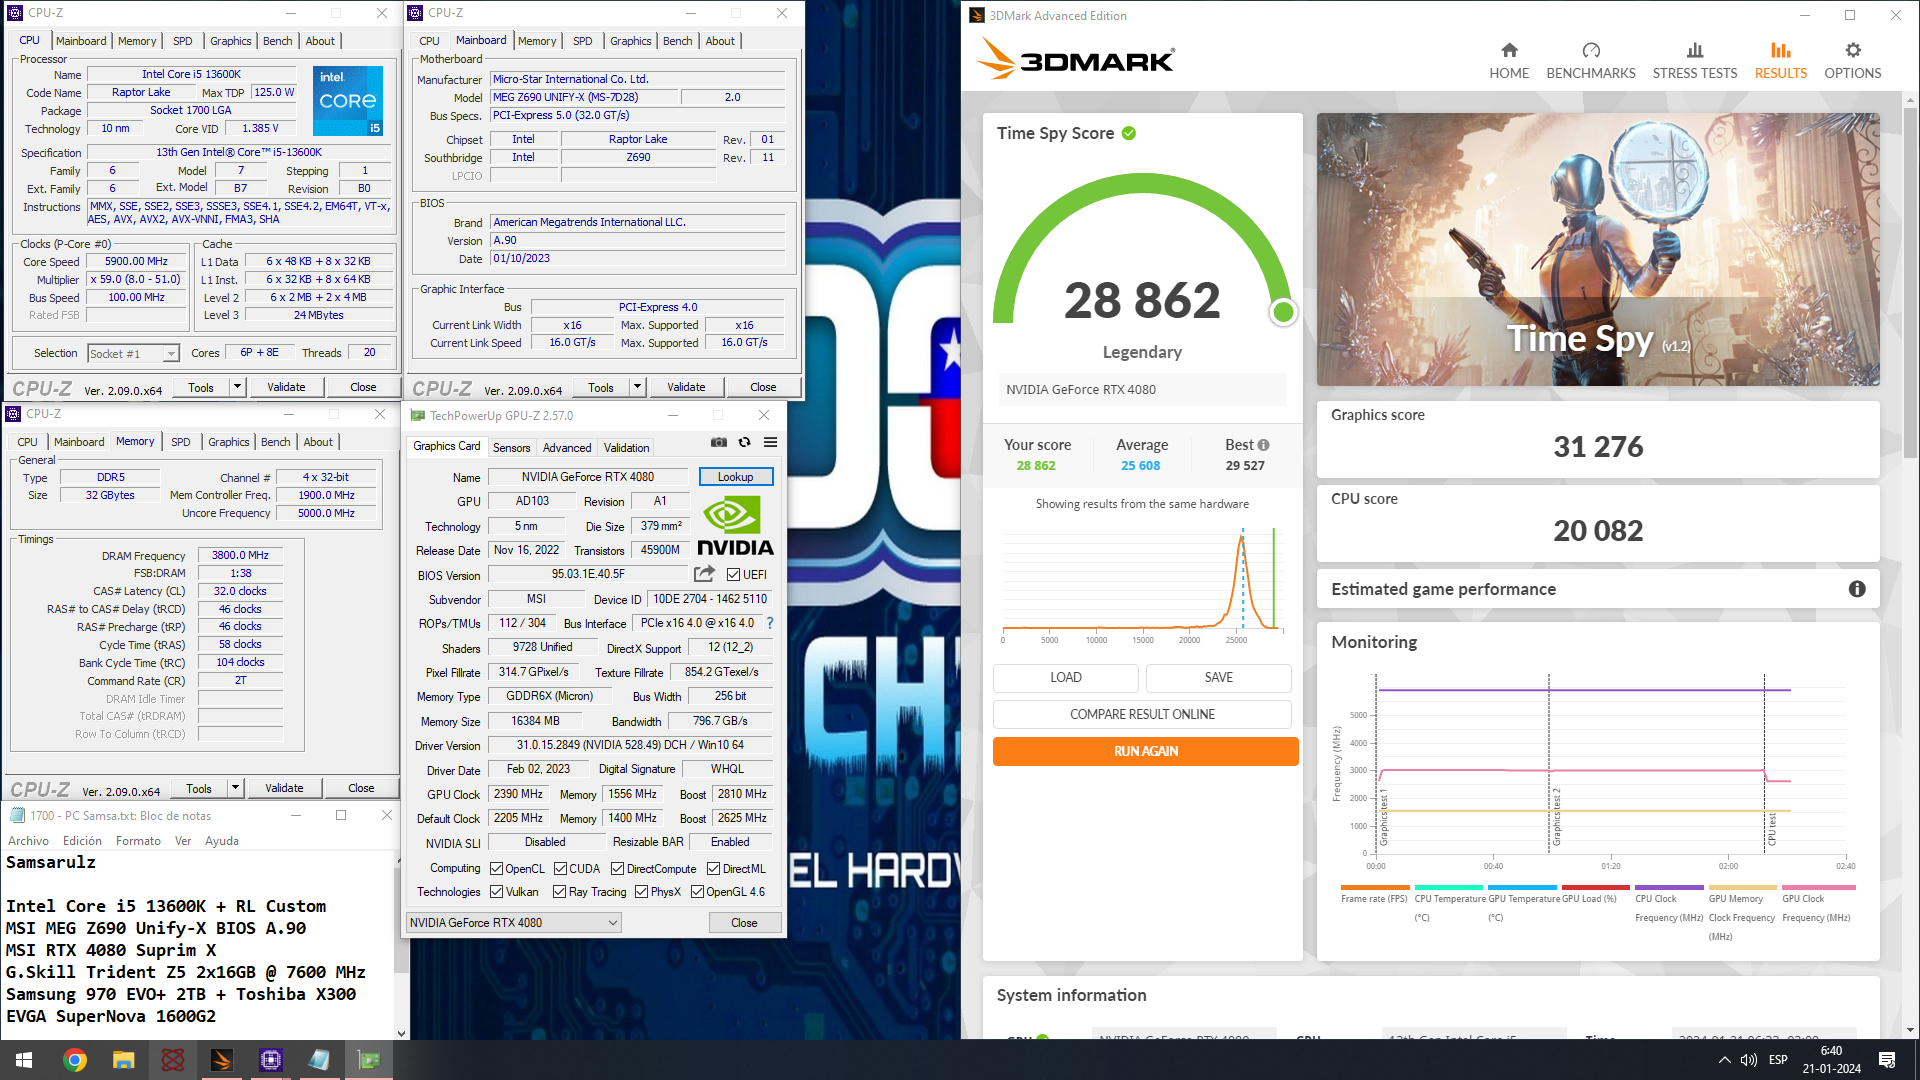Toggle the PhysX checkbox
The width and height of the screenshot is (1920, 1080).
641,891
